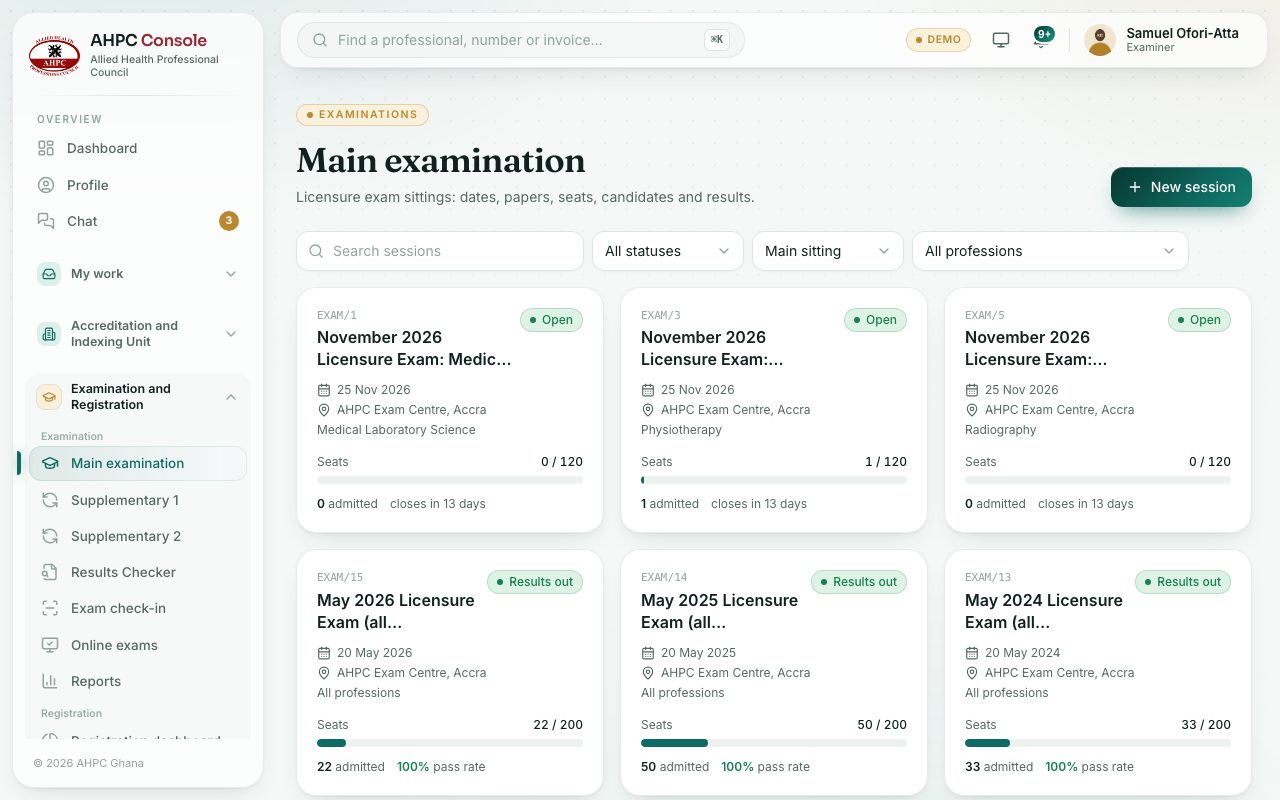Click Open status on EXAM/3 card
Viewport: 1280px width, 800px height.
pyautogui.click(x=875, y=320)
